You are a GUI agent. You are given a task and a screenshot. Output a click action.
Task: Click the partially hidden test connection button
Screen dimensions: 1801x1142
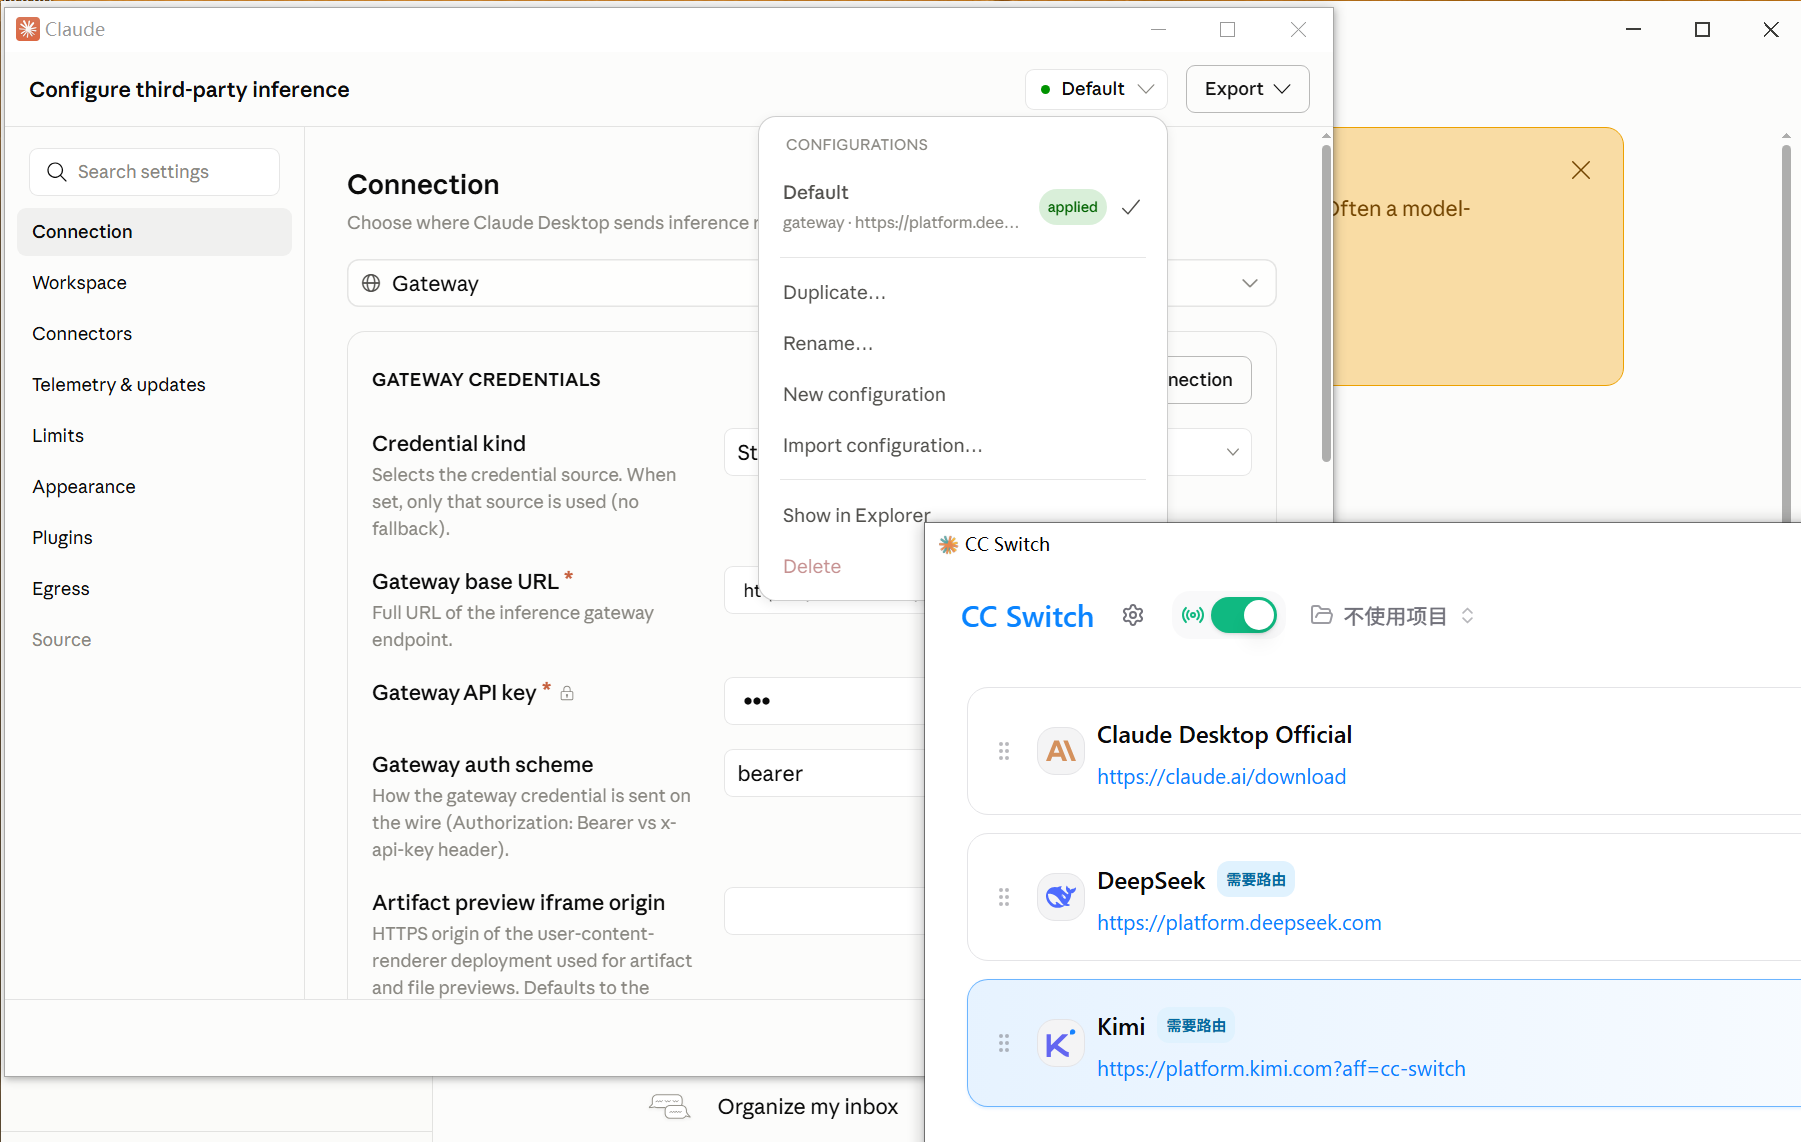[1209, 380]
